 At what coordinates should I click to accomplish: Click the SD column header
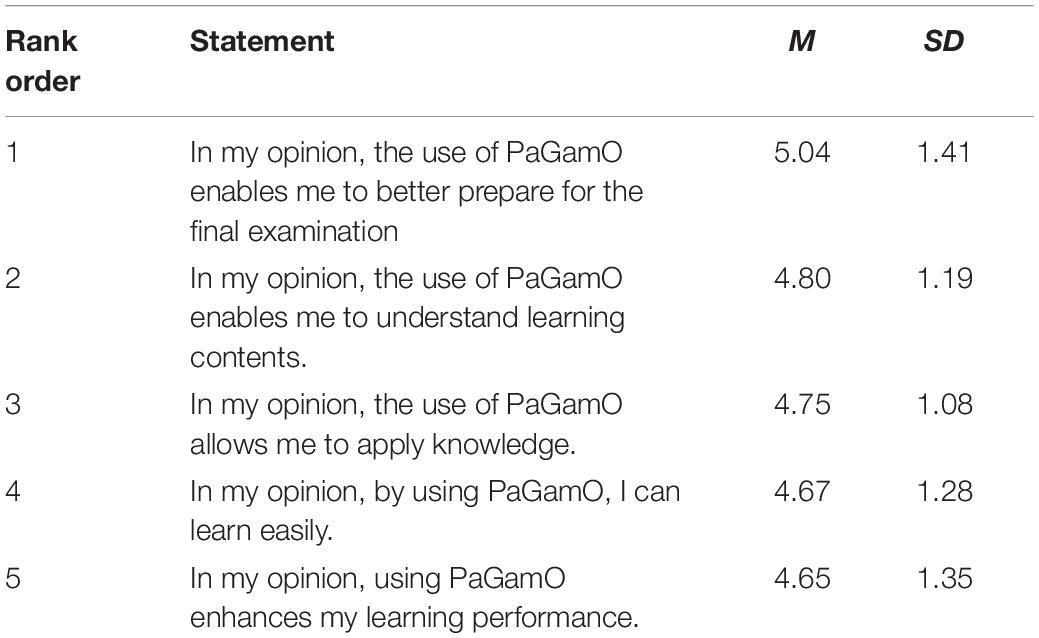[x=944, y=41]
